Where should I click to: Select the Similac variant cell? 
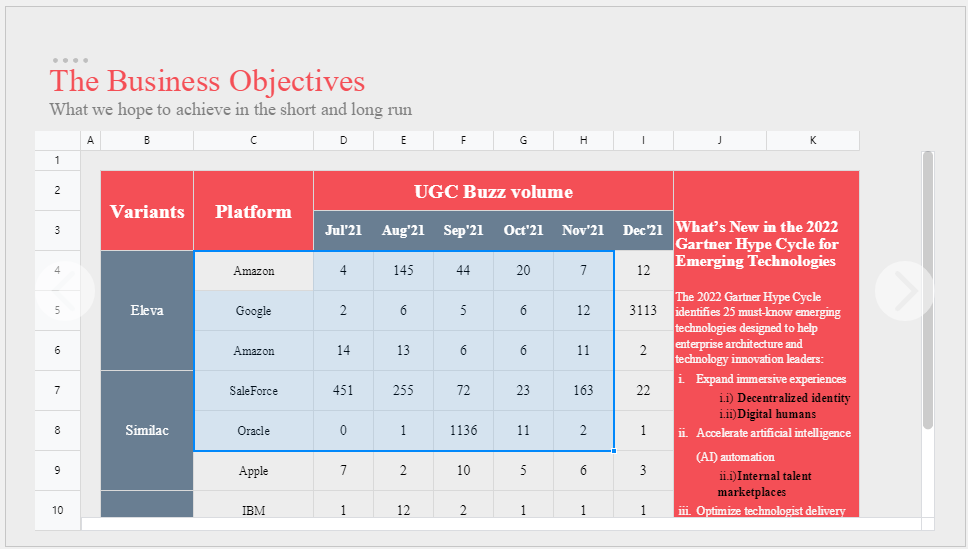tap(147, 430)
